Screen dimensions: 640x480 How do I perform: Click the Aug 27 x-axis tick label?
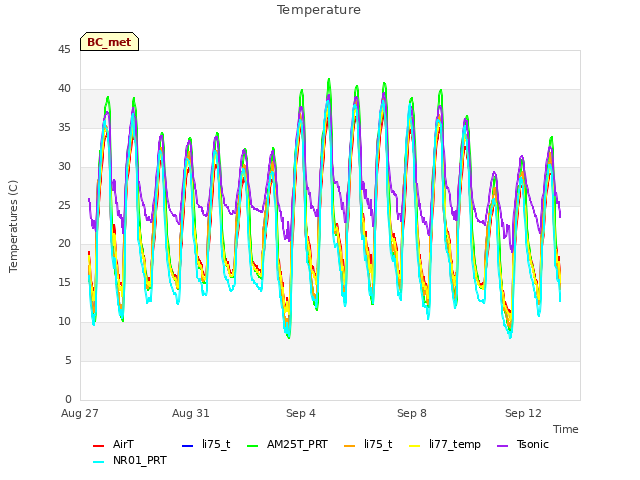tap(80, 413)
